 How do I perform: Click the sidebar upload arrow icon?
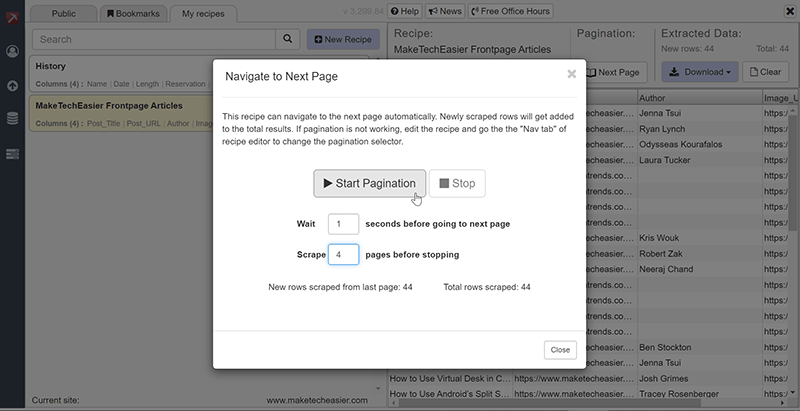click(x=12, y=86)
